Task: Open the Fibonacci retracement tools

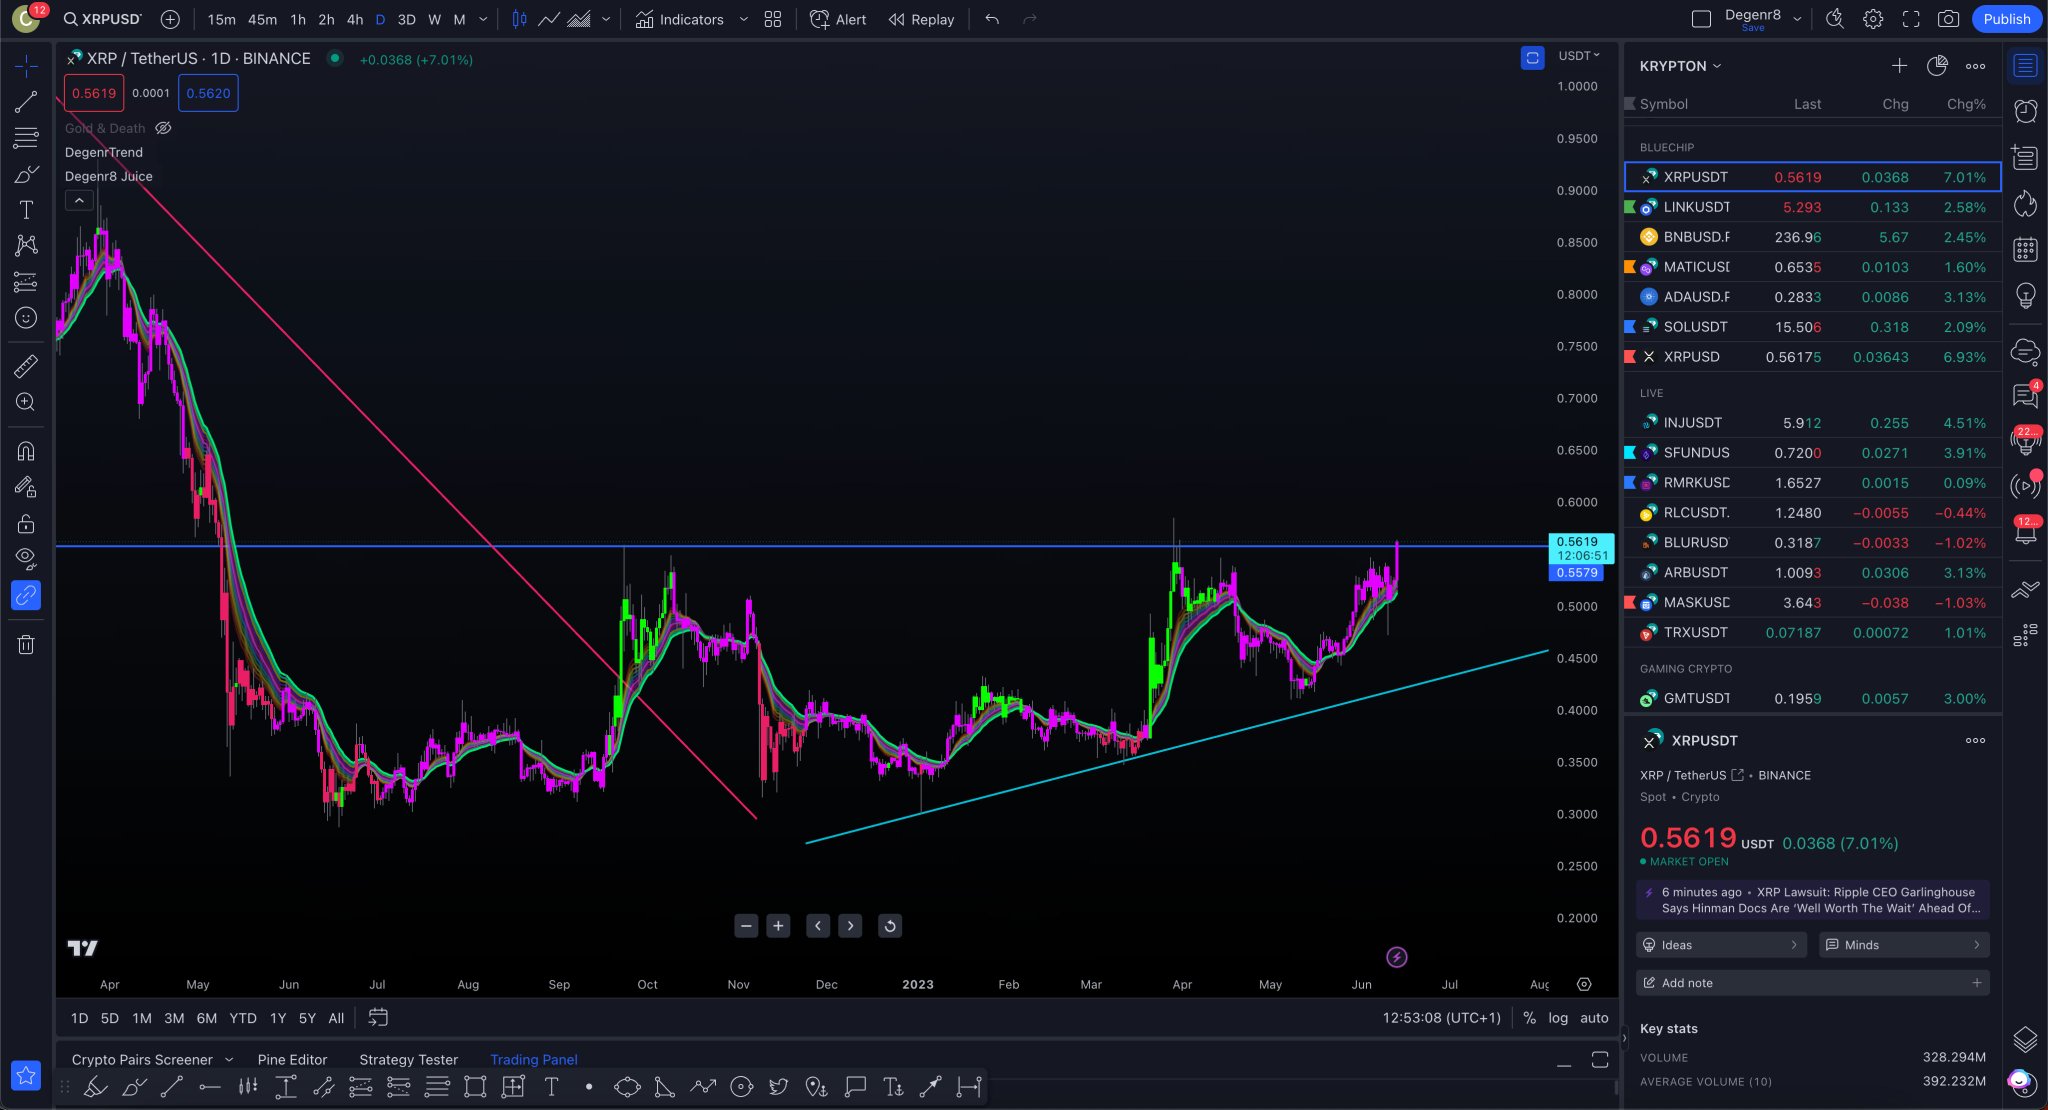Action: [26, 138]
